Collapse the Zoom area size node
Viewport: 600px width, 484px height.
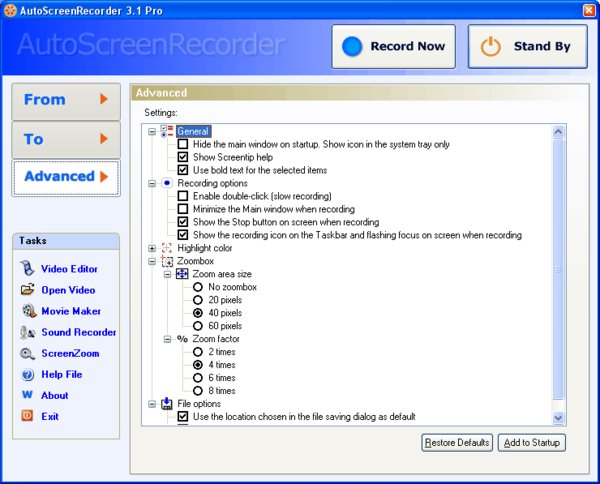click(x=167, y=274)
